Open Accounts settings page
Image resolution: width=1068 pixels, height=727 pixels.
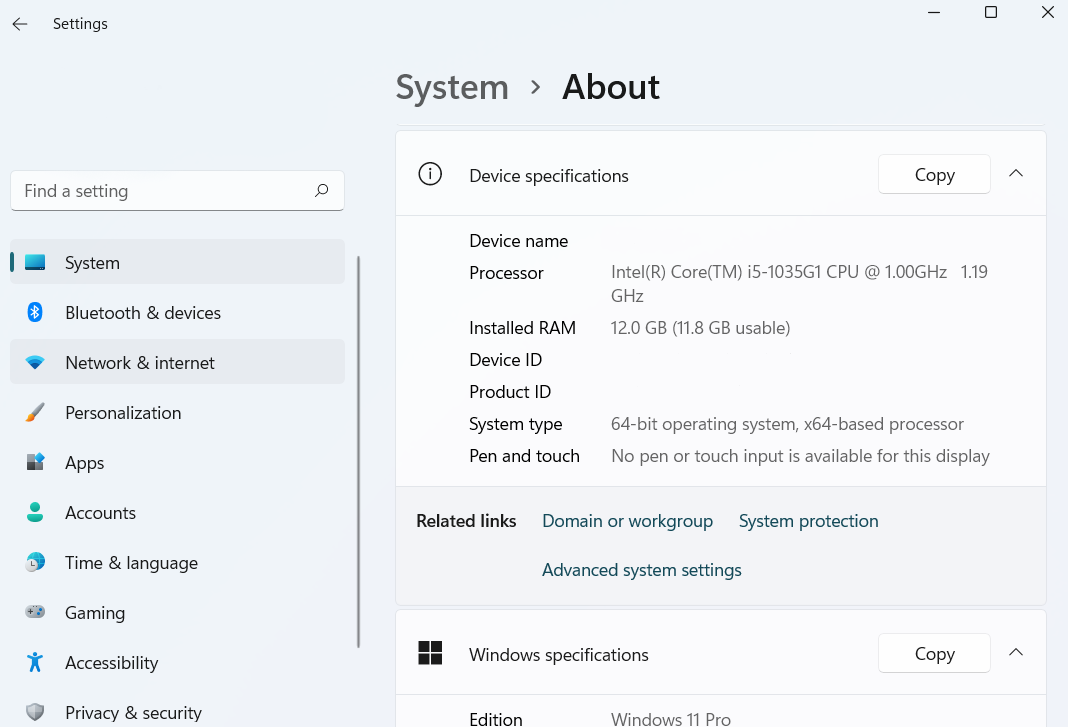tap(178, 512)
